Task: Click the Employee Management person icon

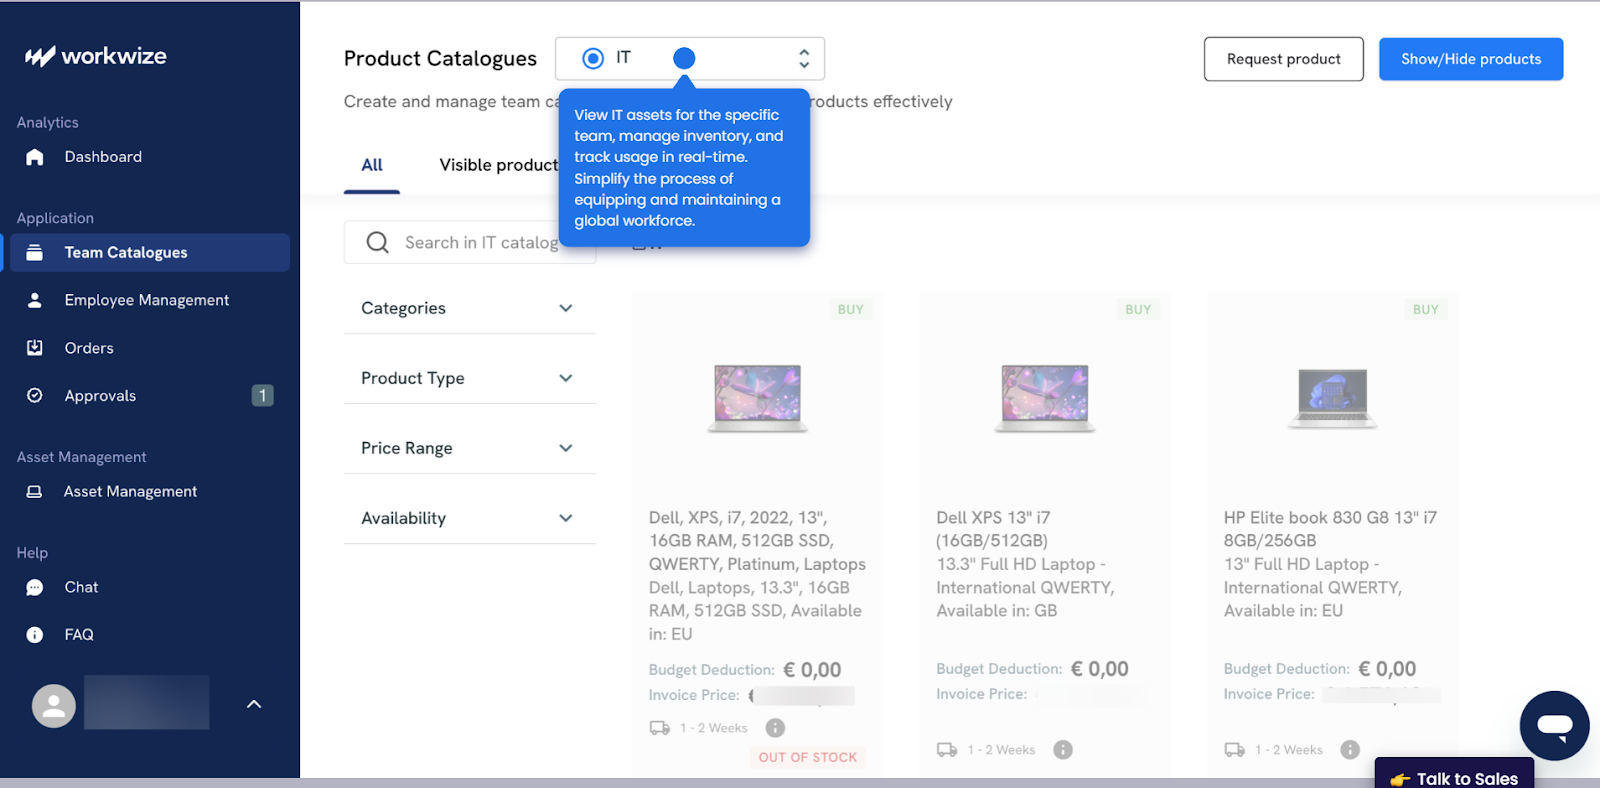Action: tap(35, 300)
